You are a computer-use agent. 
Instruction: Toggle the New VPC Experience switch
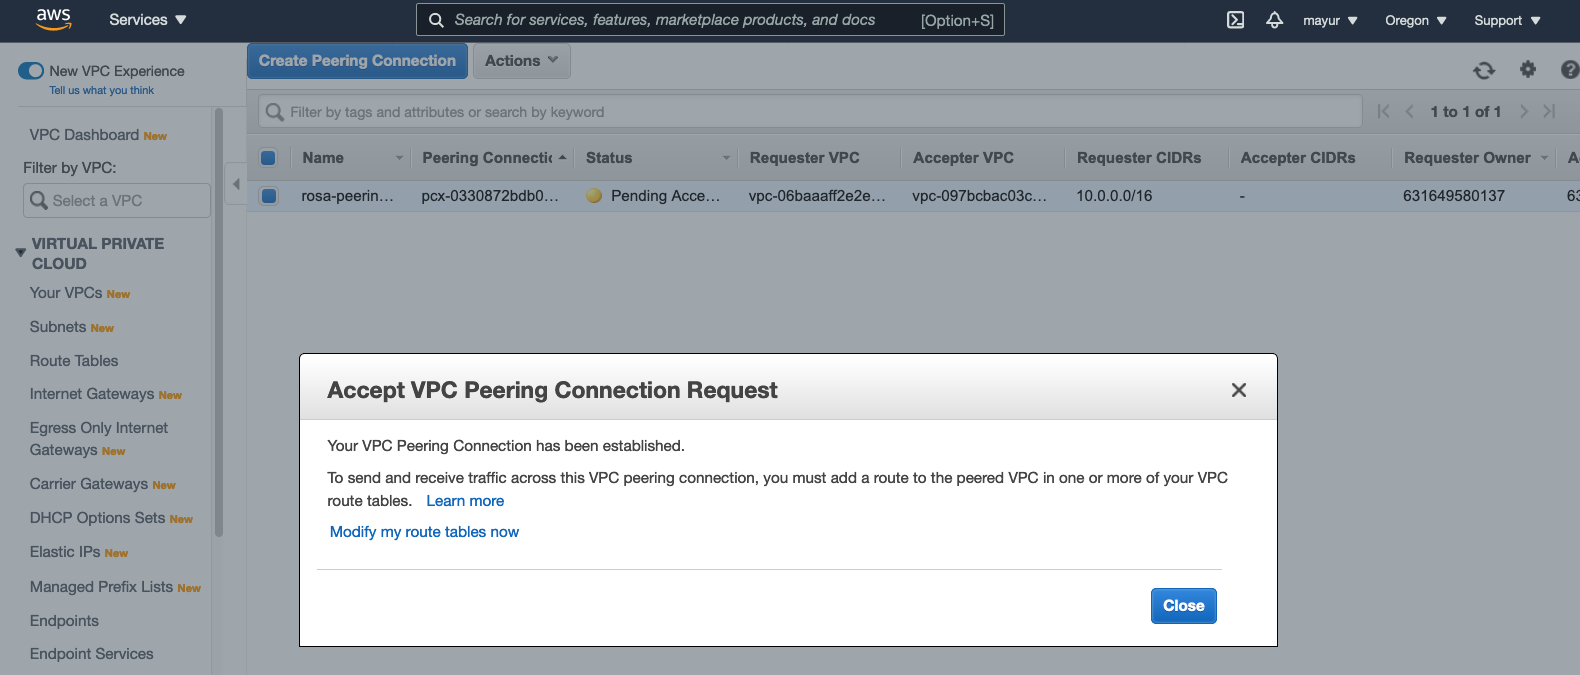coord(31,71)
